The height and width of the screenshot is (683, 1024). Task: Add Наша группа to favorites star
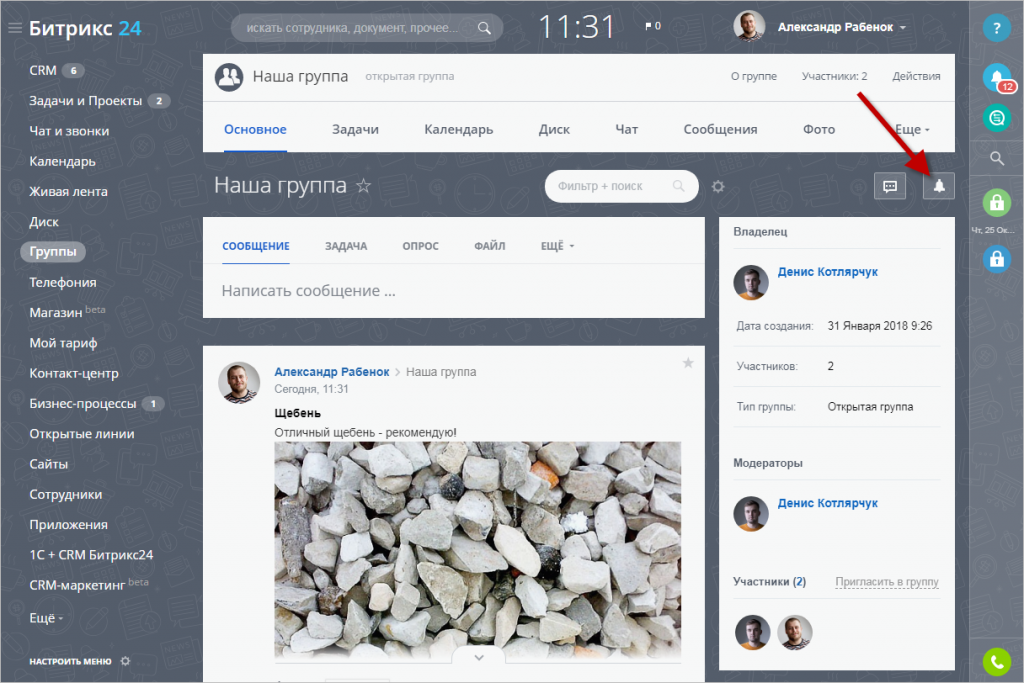pyautogui.click(x=363, y=186)
